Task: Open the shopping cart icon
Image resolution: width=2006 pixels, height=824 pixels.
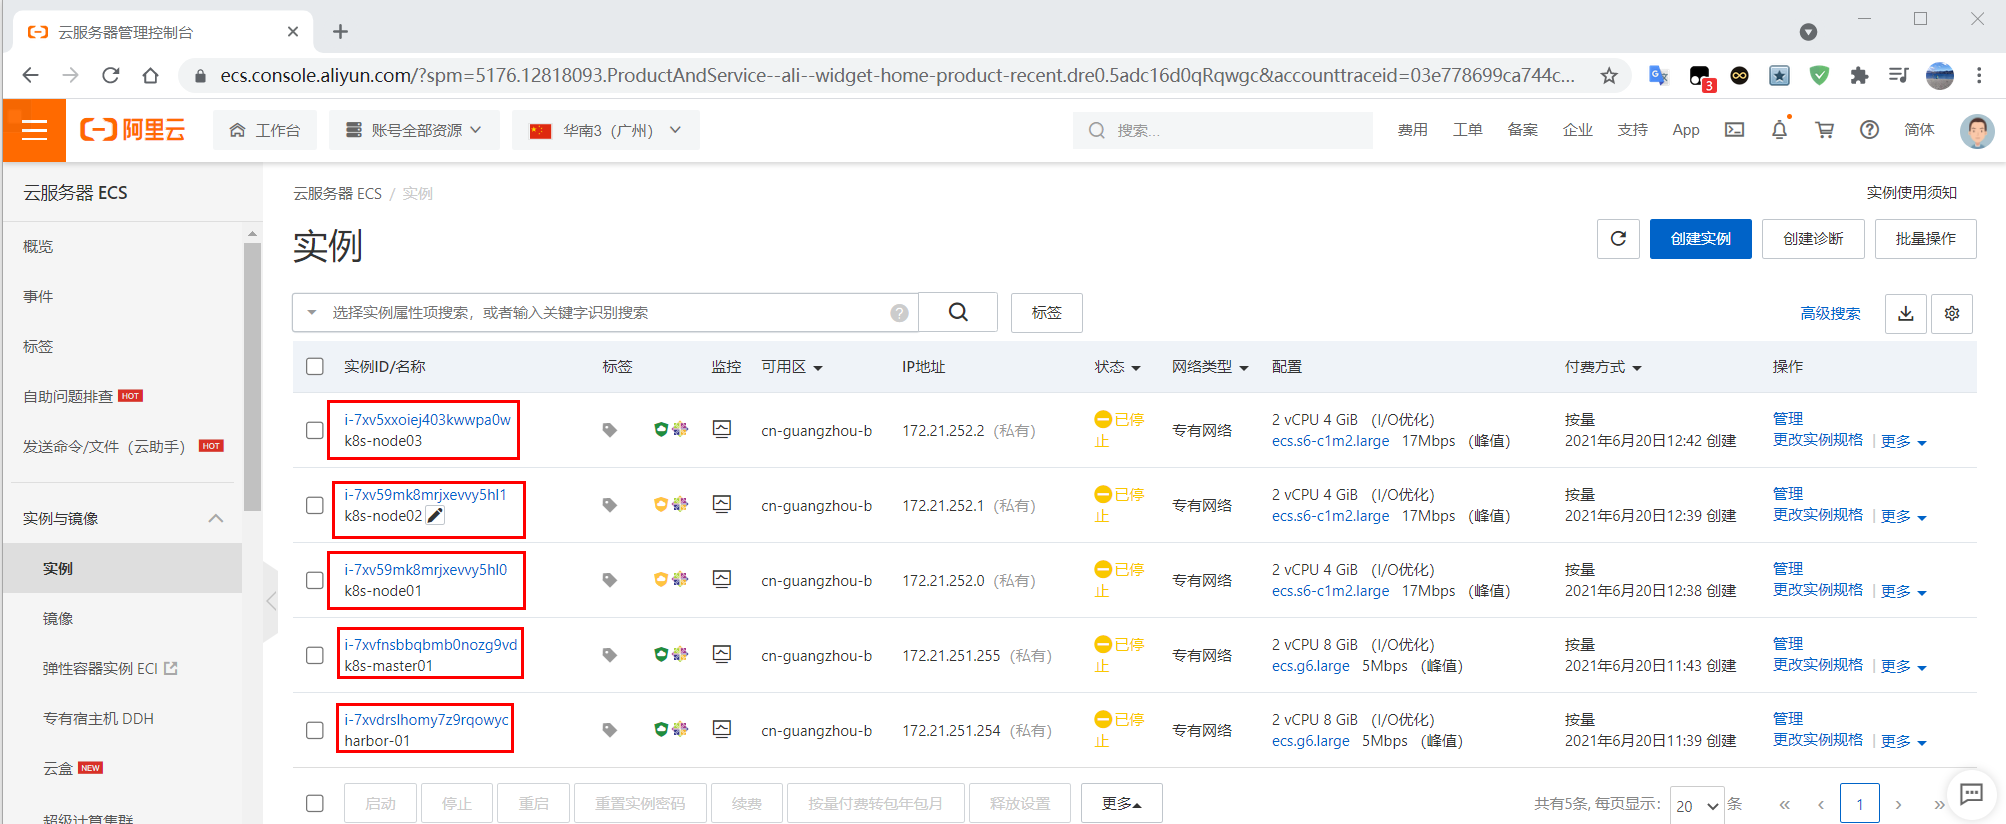Action: pyautogui.click(x=1824, y=130)
